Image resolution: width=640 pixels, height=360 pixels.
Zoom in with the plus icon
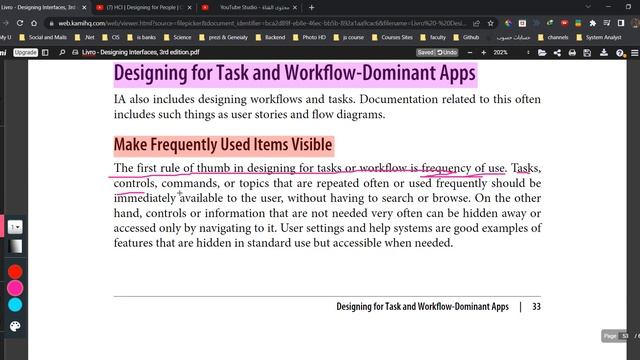(x=484, y=53)
